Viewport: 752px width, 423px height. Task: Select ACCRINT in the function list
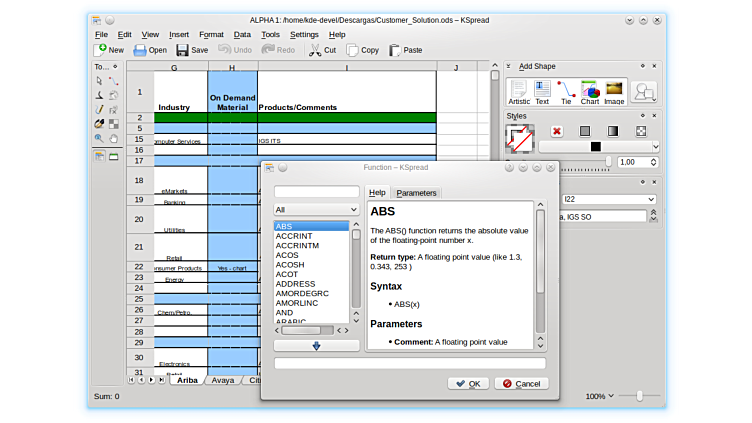[x=294, y=236]
